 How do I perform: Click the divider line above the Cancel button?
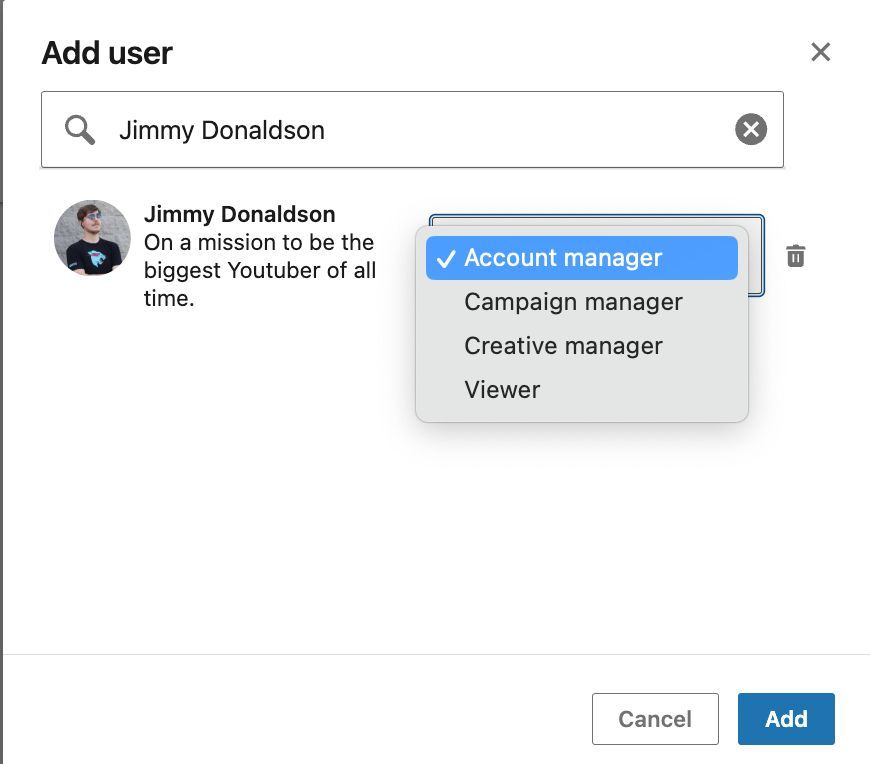click(x=436, y=654)
